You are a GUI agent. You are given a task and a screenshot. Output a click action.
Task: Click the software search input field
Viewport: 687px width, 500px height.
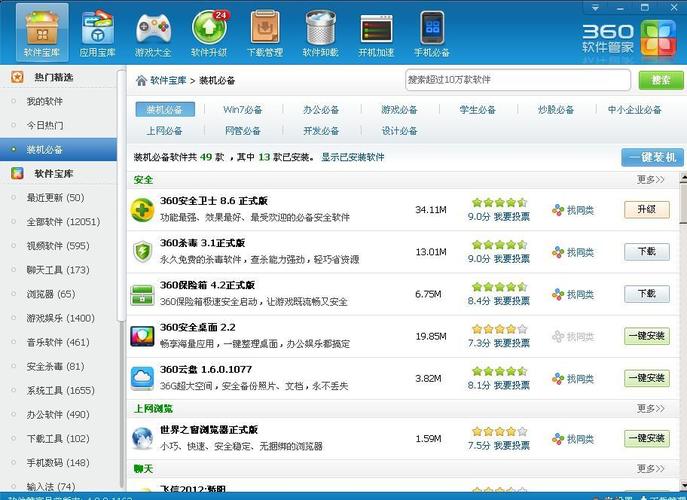[518, 80]
